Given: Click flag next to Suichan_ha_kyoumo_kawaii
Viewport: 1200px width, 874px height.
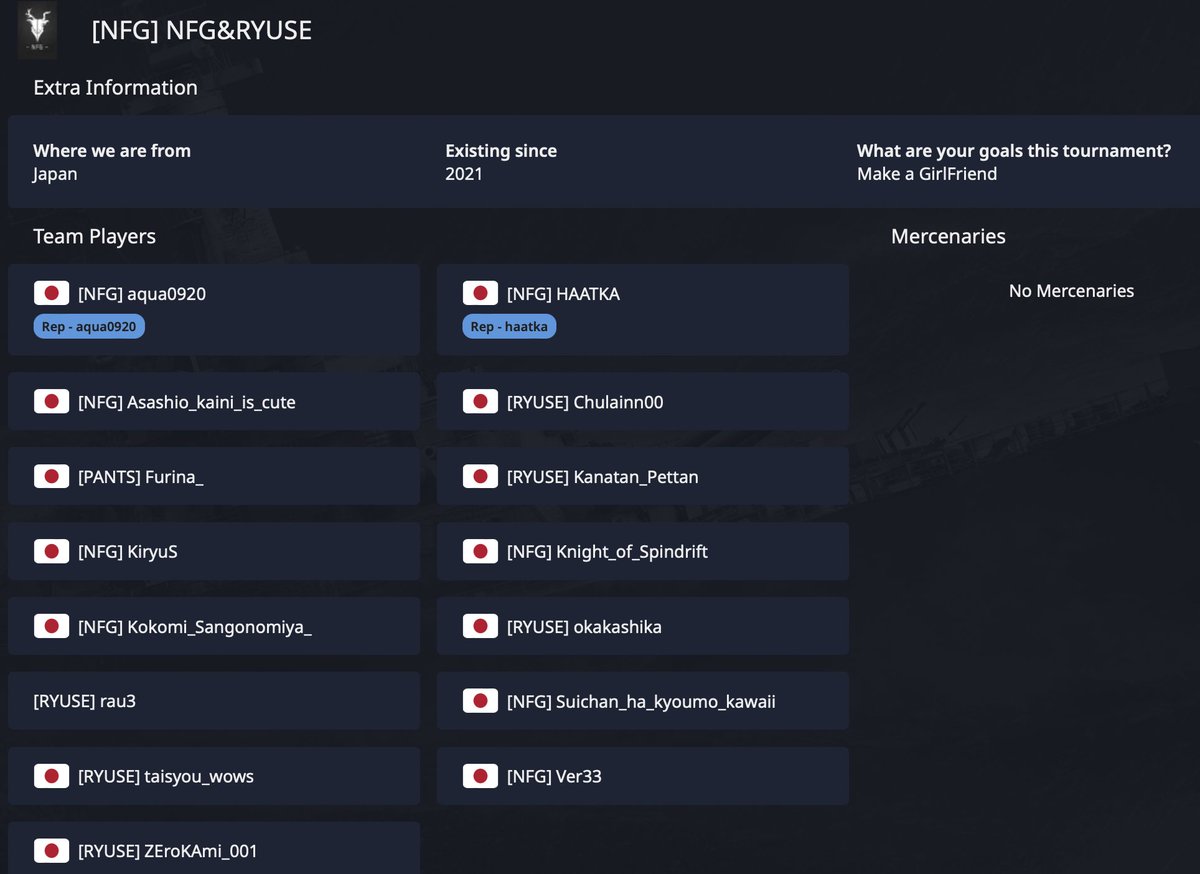Looking at the screenshot, I should [x=480, y=701].
